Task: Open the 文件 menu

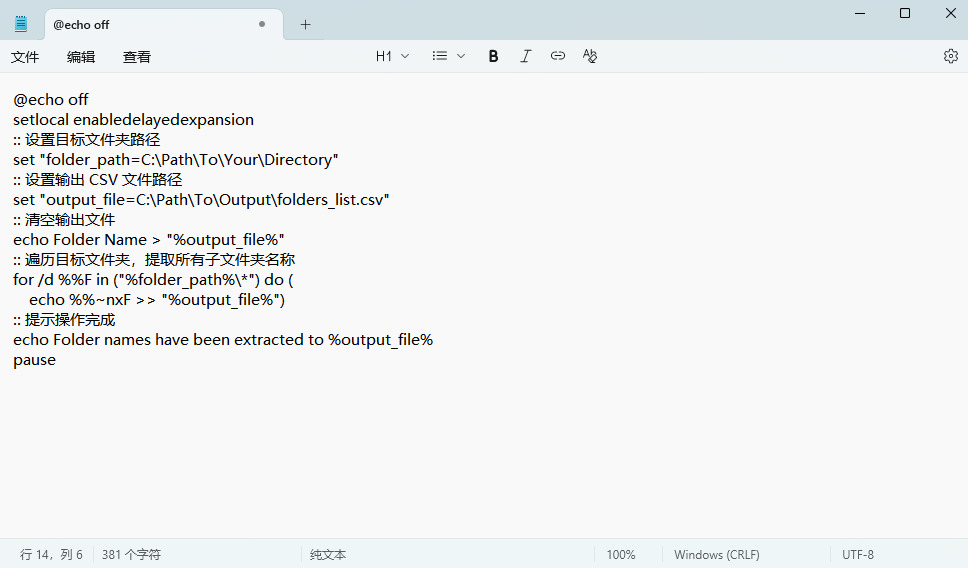Action: click(x=25, y=57)
